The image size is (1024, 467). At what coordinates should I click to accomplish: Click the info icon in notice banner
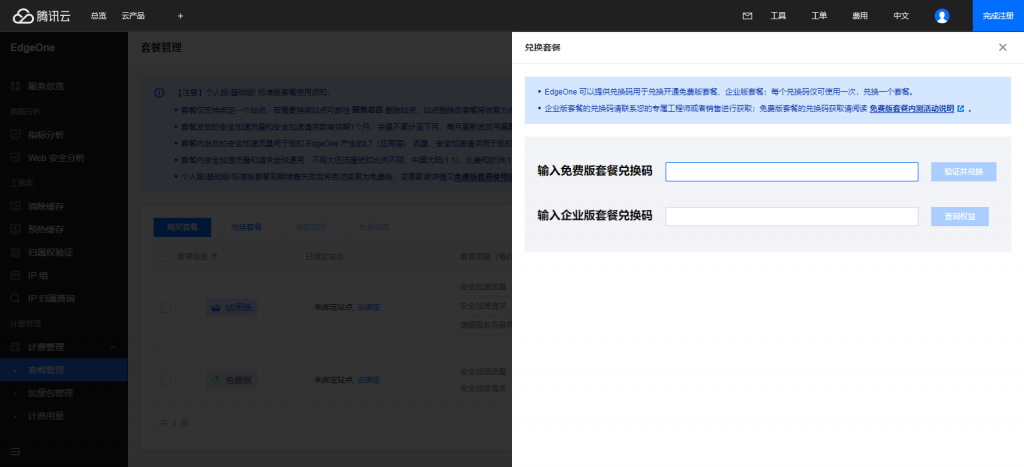coord(159,93)
